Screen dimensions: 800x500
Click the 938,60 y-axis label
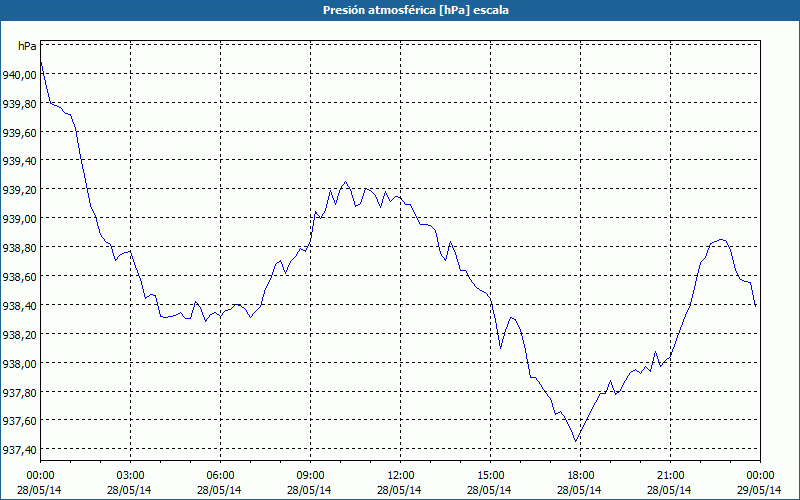19,276
